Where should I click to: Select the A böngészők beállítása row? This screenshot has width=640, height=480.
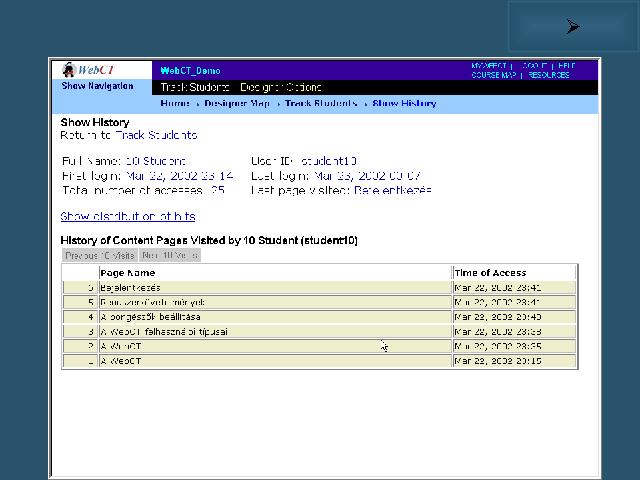(320, 317)
